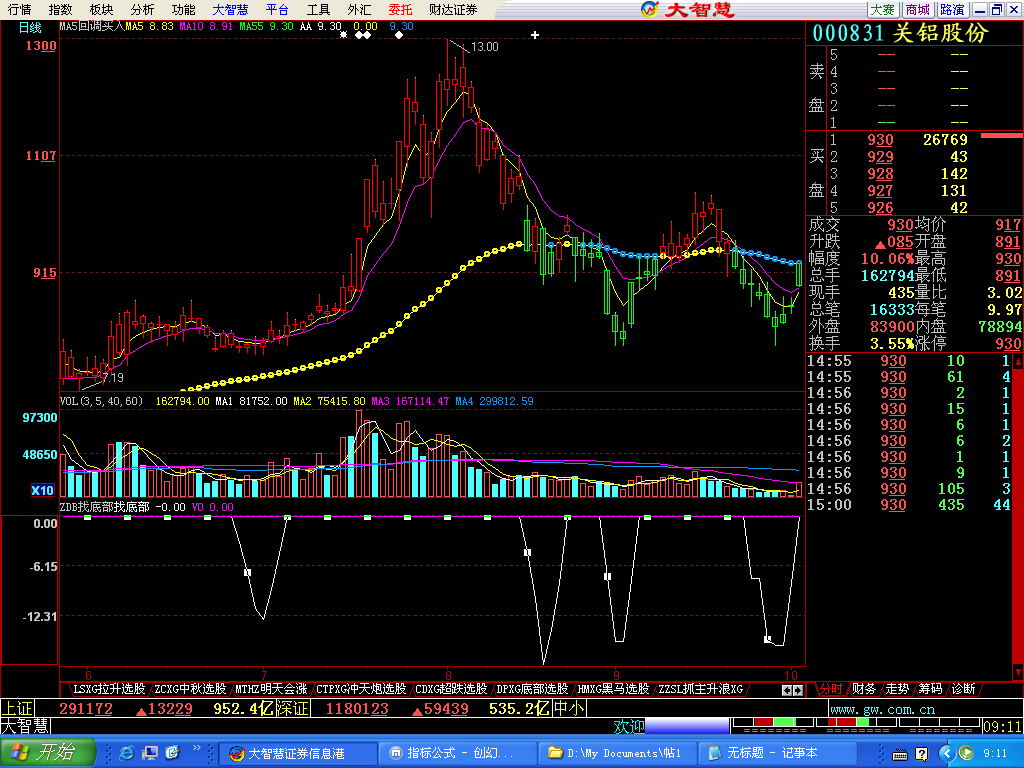Select the DPXG底部选股 indicator tab

tap(532, 688)
